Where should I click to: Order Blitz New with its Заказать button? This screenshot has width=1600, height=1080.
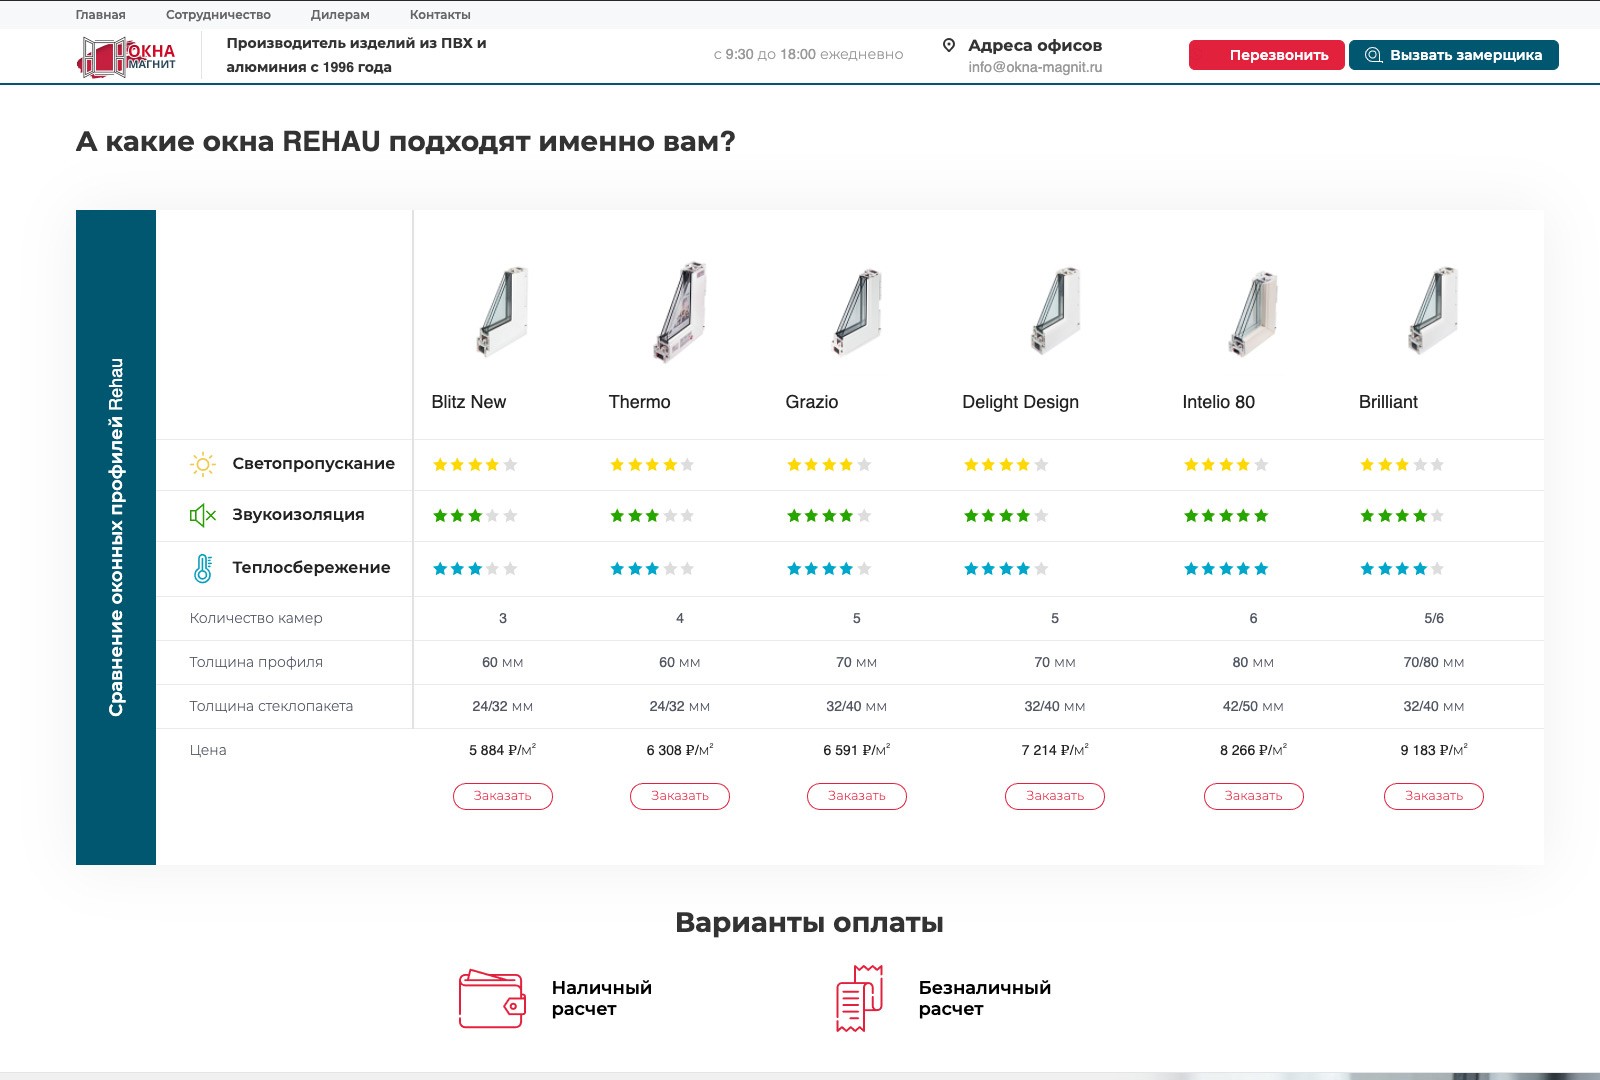[x=502, y=796]
